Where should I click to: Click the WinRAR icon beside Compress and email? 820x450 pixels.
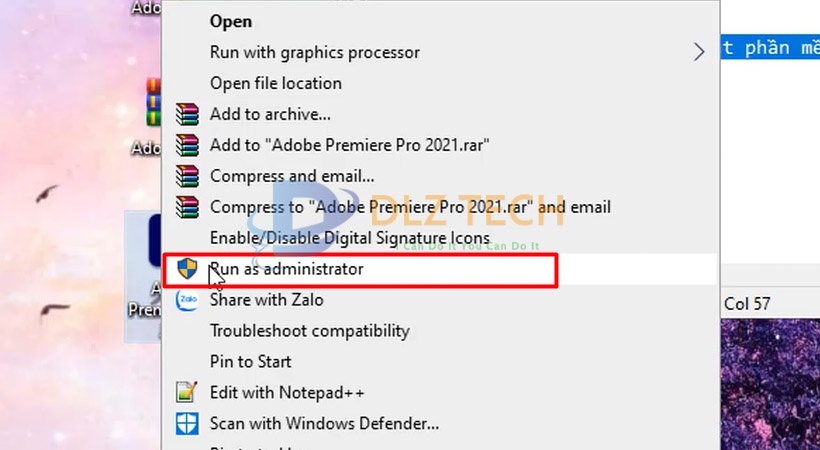186,176
